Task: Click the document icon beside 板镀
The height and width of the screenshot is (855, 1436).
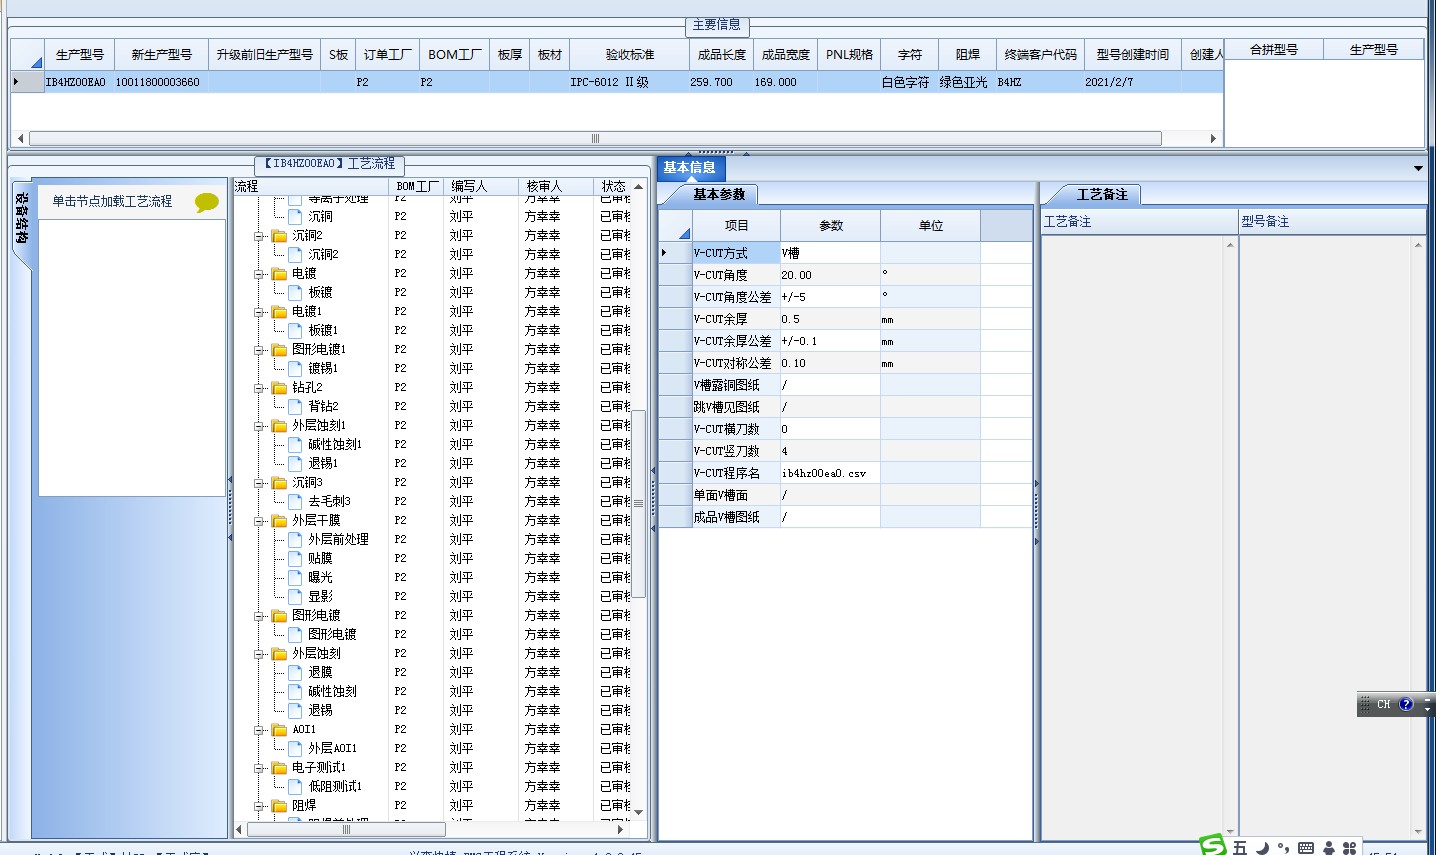Action: point(296,292)
